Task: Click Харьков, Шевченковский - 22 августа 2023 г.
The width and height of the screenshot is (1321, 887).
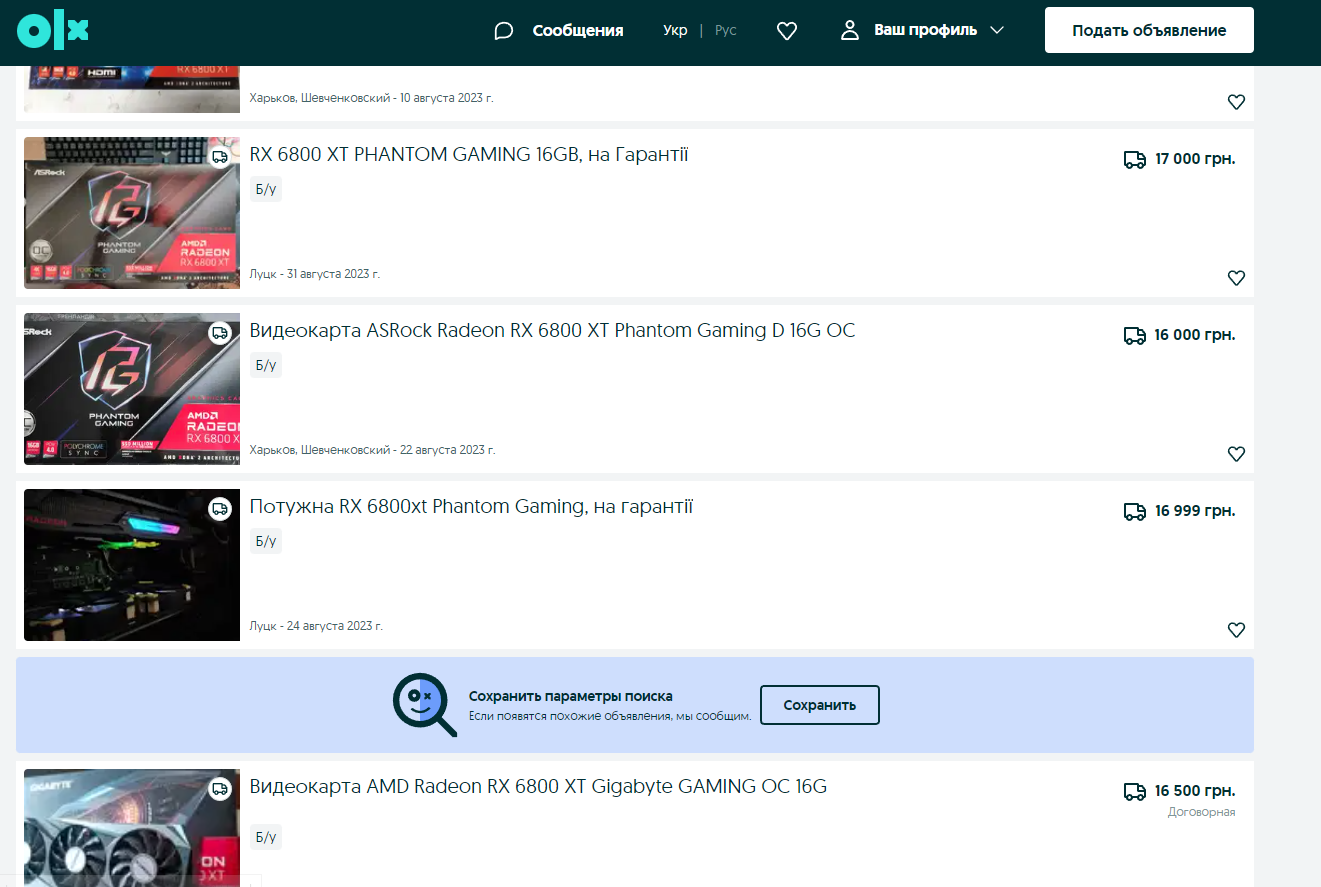Action: (372, 450)
